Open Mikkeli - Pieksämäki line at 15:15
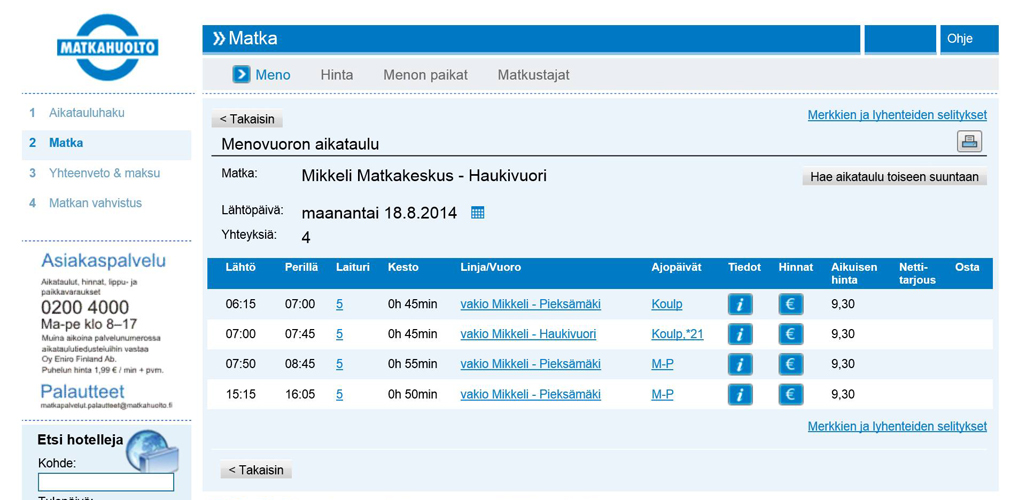This screenshot has width=1026, height=500. click(x=531, y=395)
